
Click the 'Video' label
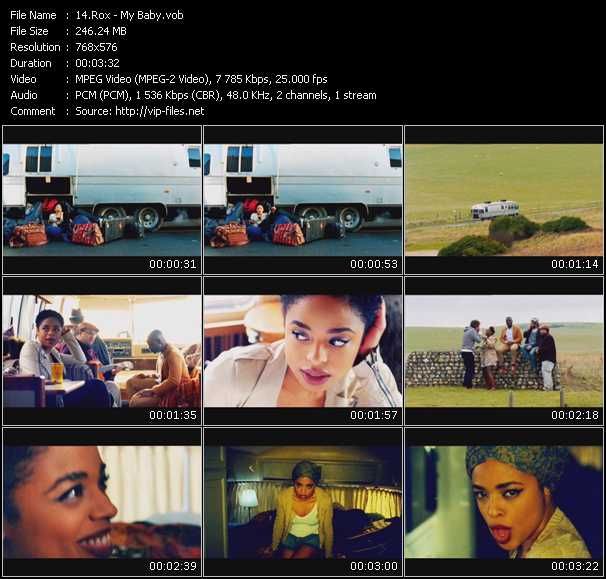(x=23, y=79)
